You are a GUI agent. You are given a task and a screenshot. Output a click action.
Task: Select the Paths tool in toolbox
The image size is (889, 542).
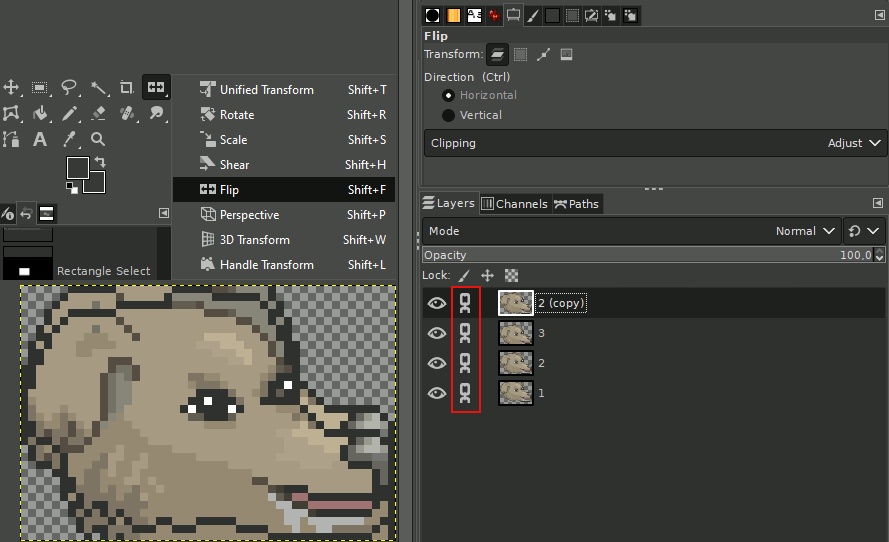pos(11,139)
